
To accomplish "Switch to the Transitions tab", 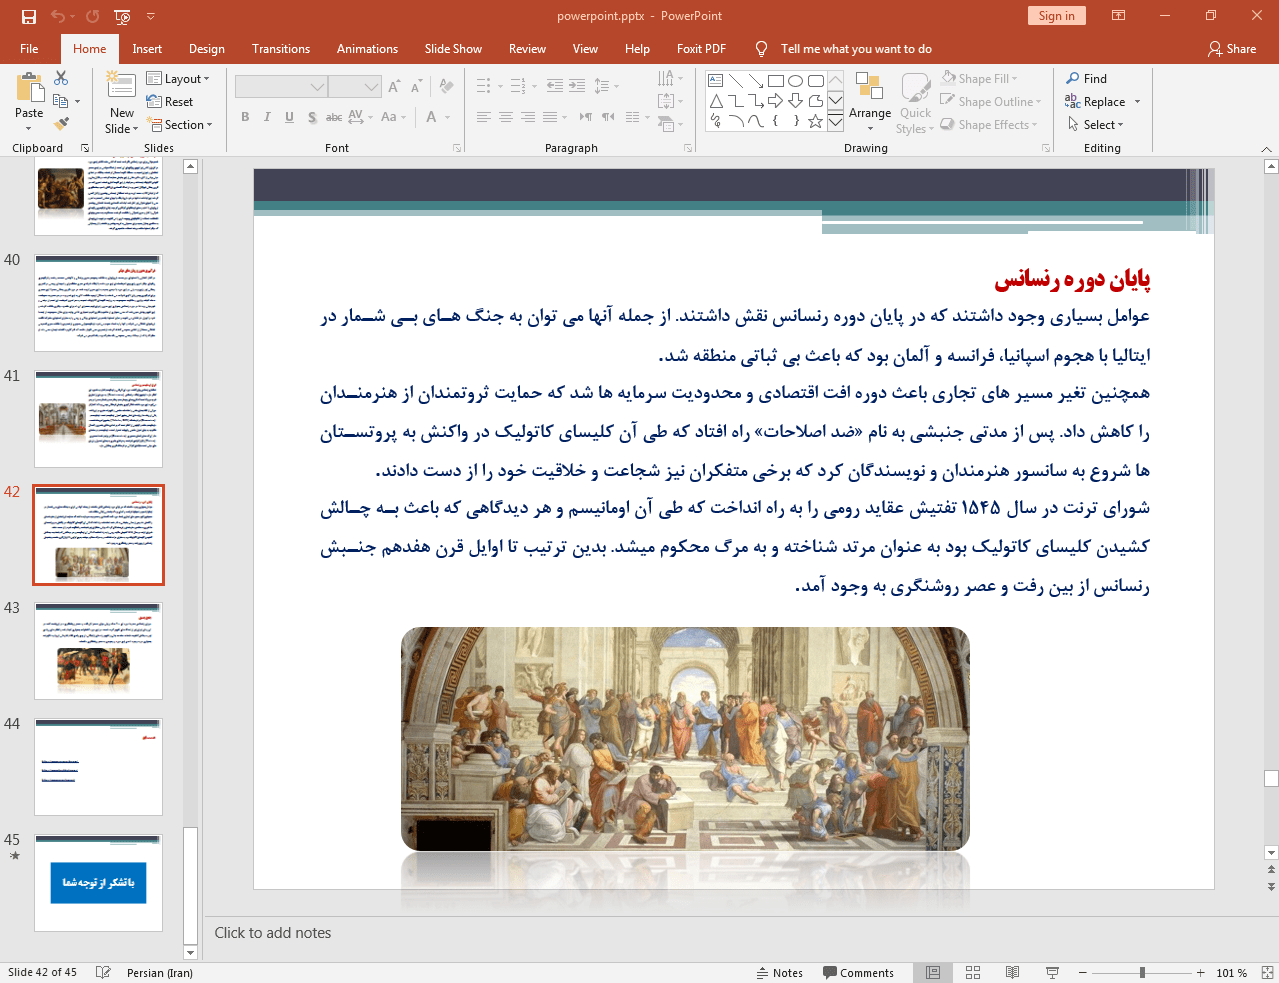I will pyautogui.click(x=281, y=48).
